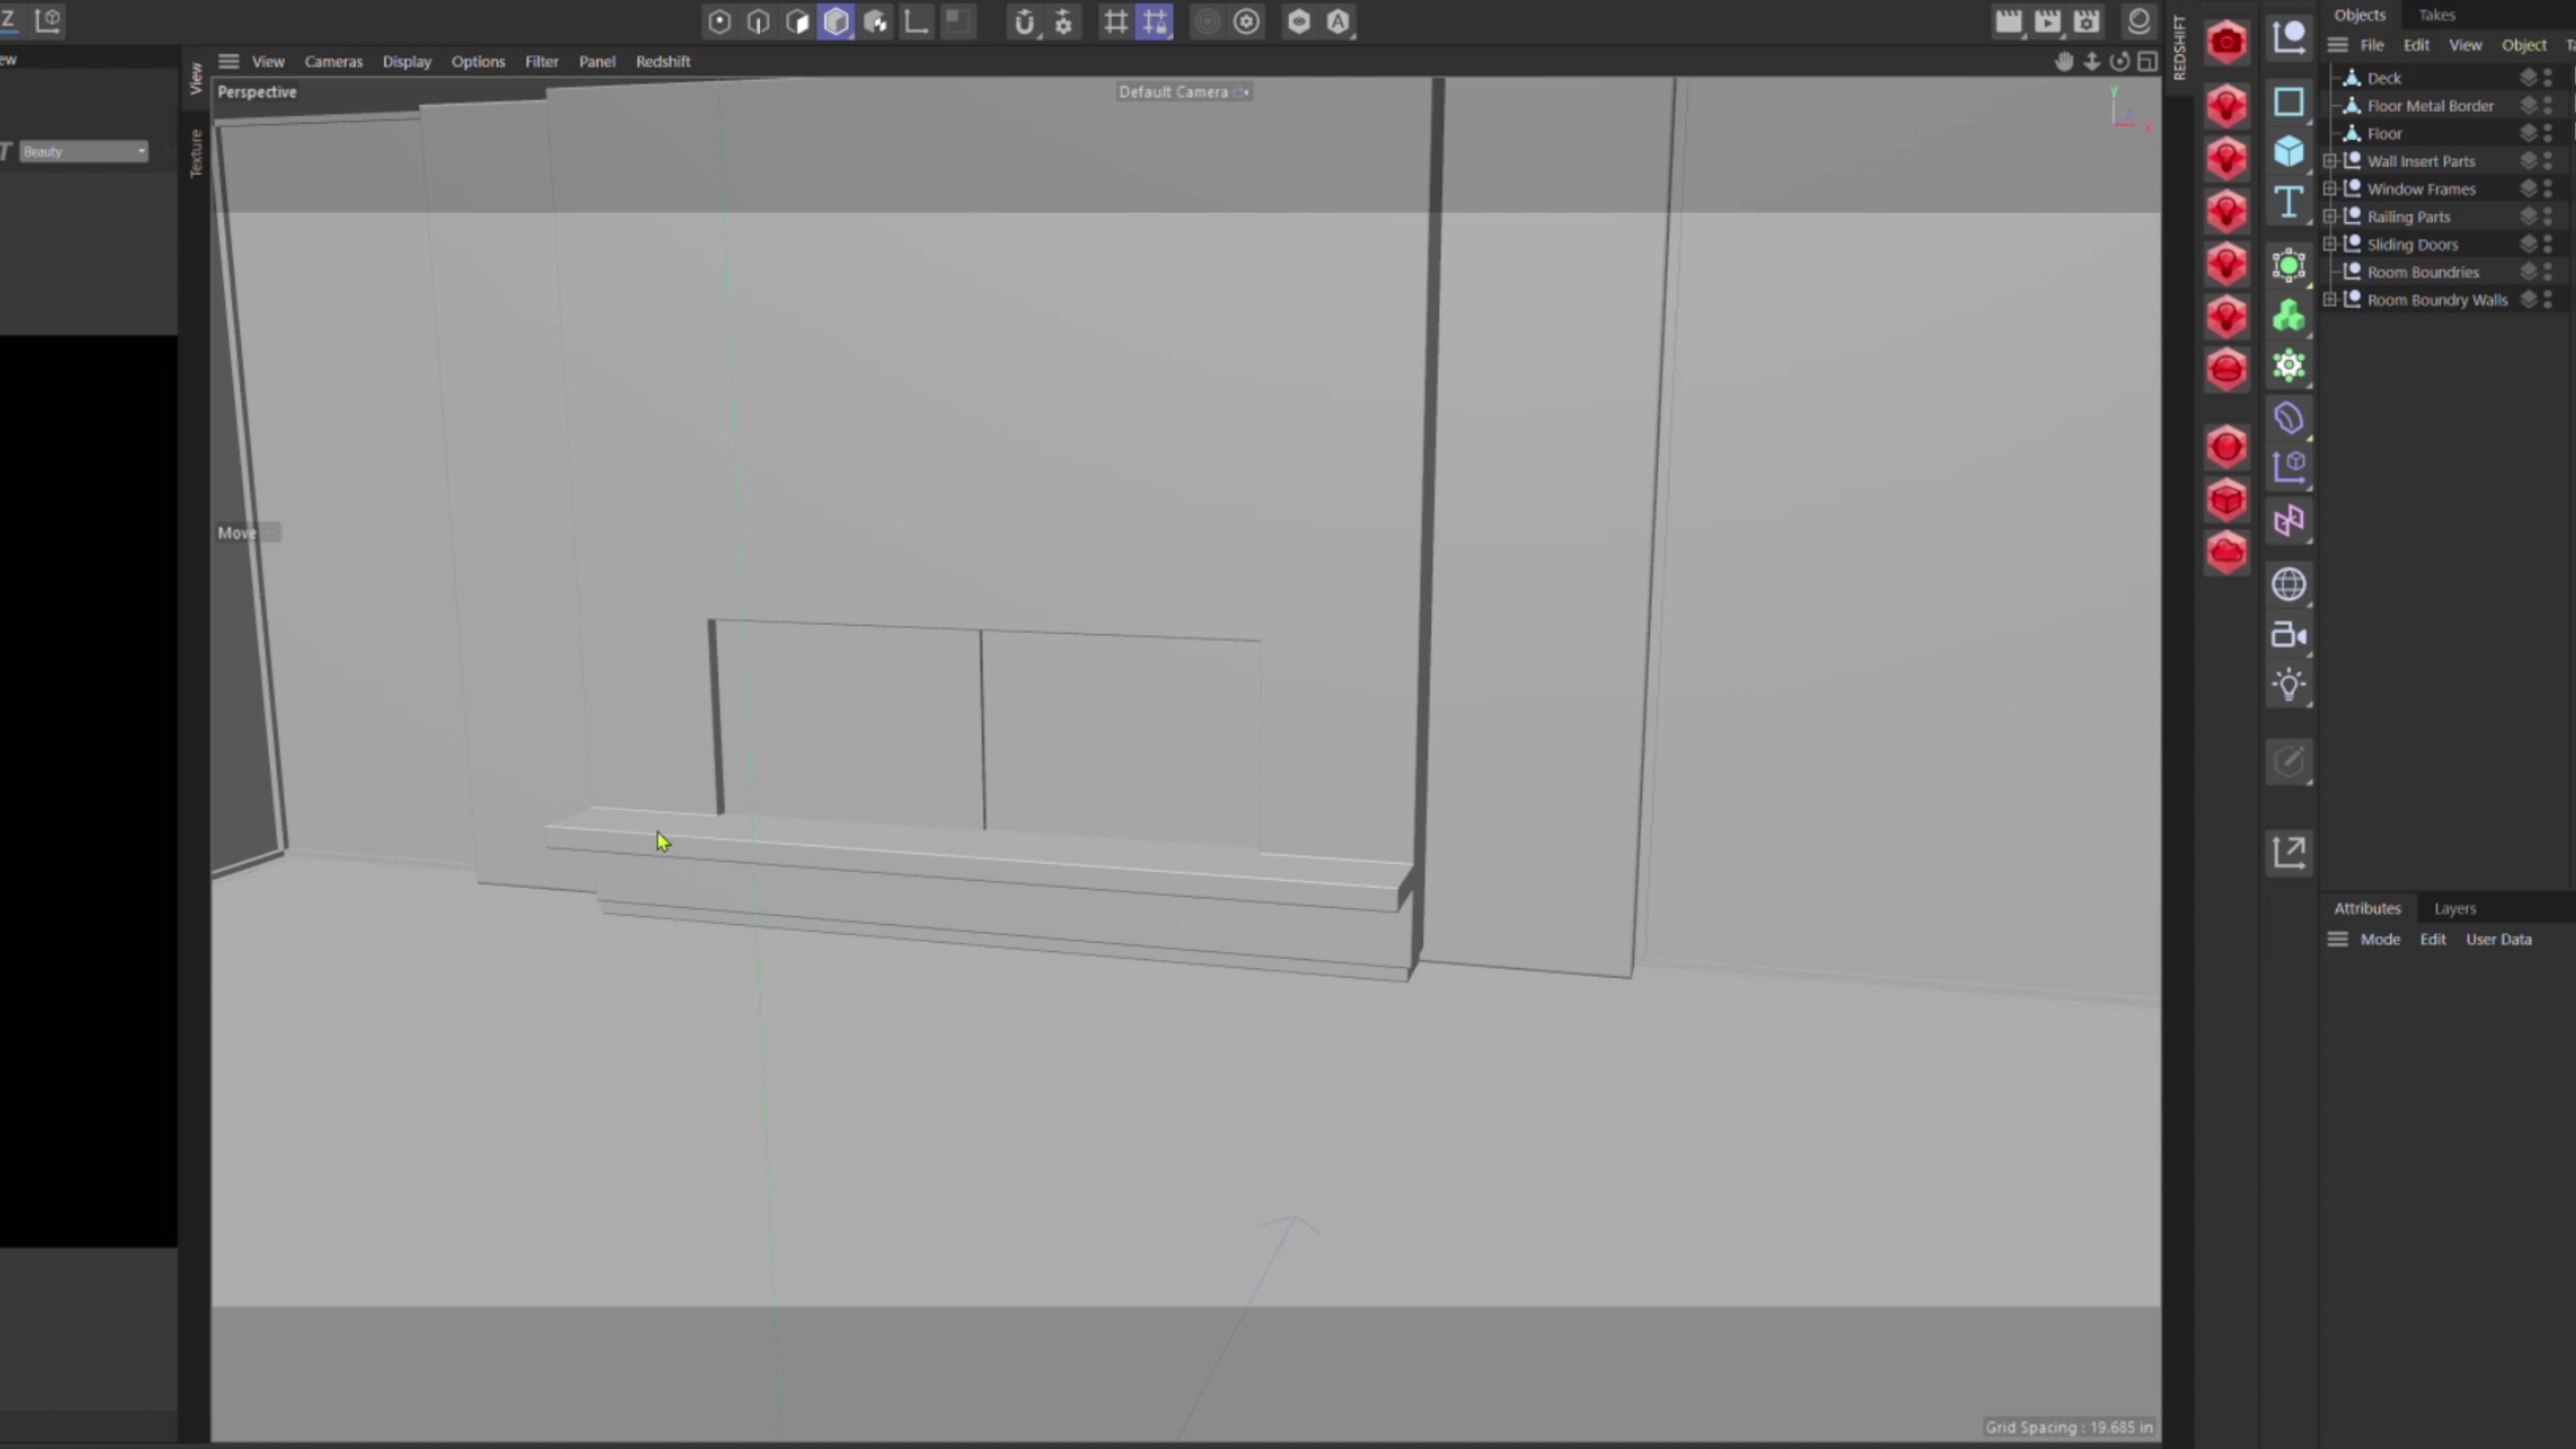Click the Camera object icon
Screen dimensions: 2576x1449
[x=2289, y=635]
